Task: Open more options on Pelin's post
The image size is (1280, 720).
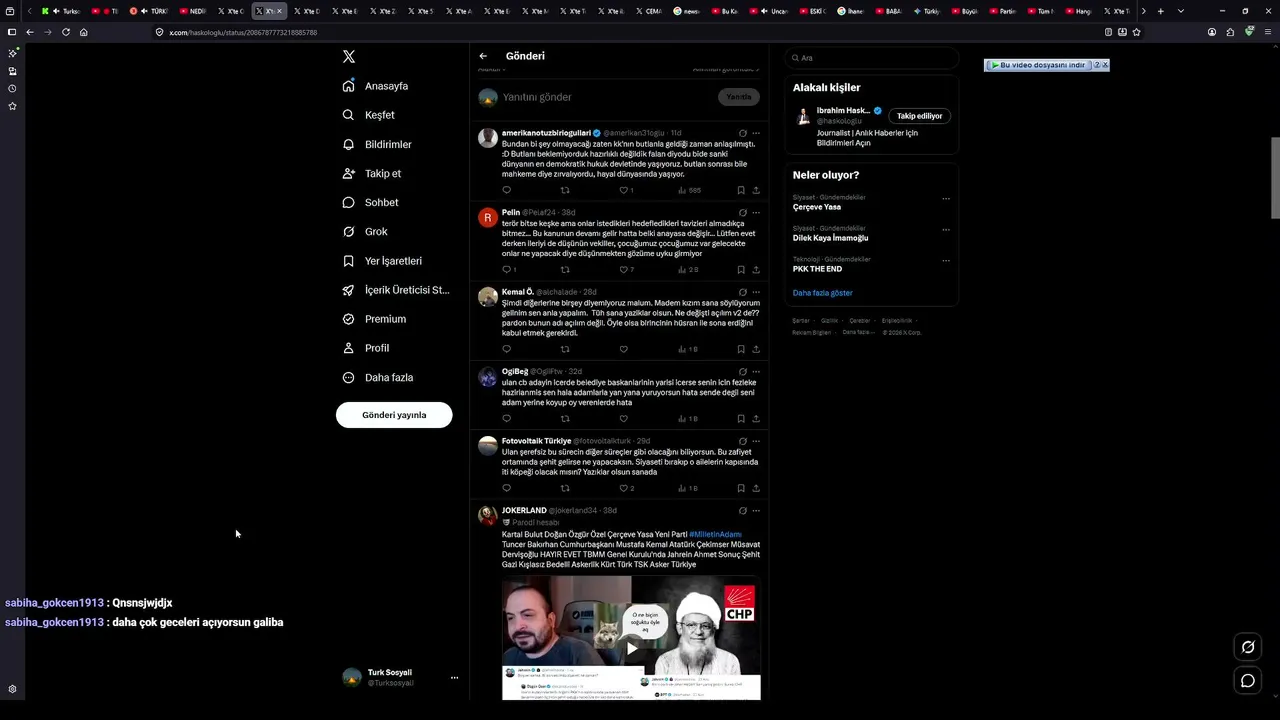Action: (x=756, y=213)
